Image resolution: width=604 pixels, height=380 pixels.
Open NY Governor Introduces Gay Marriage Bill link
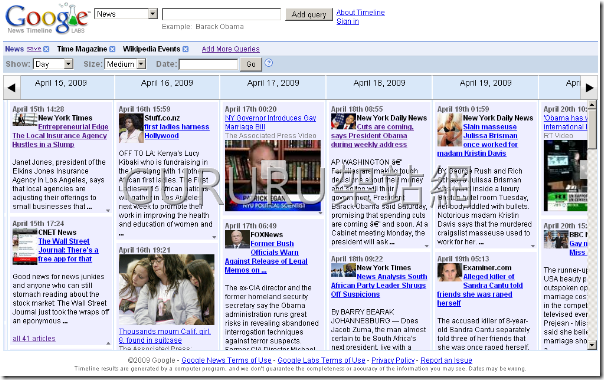coord(270,122)
